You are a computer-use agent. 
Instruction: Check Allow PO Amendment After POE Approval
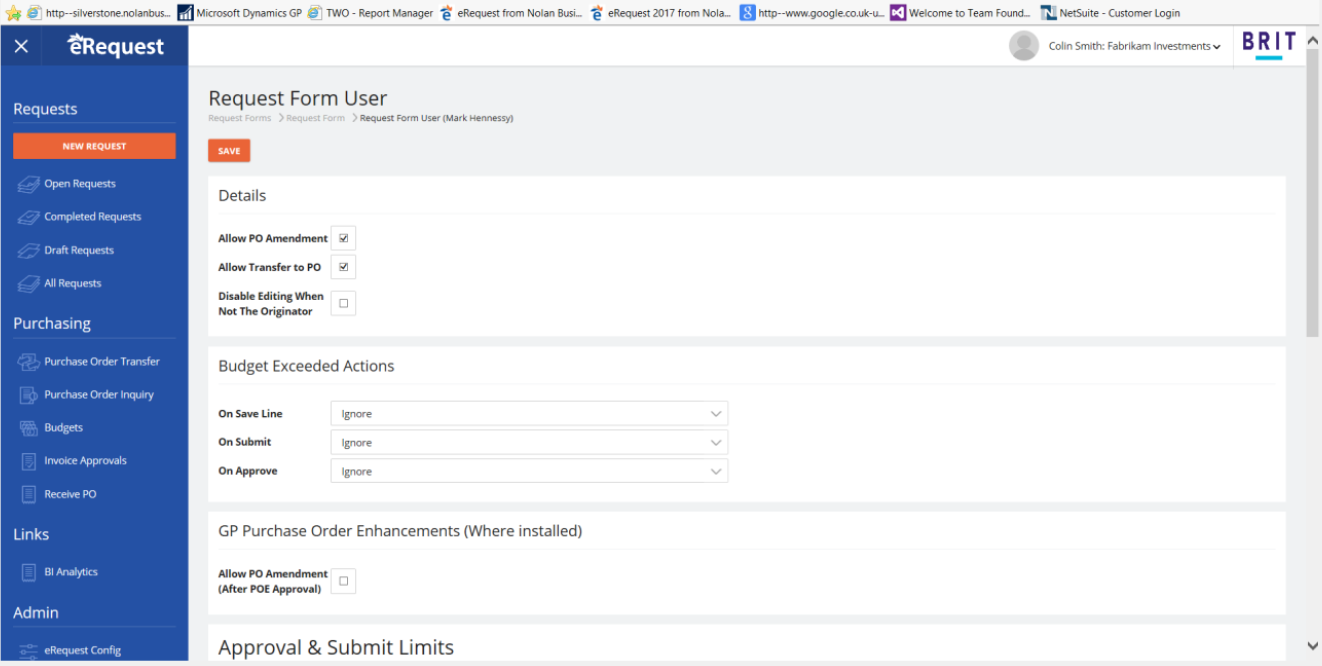pyautogui.click(x=343, y=581)
